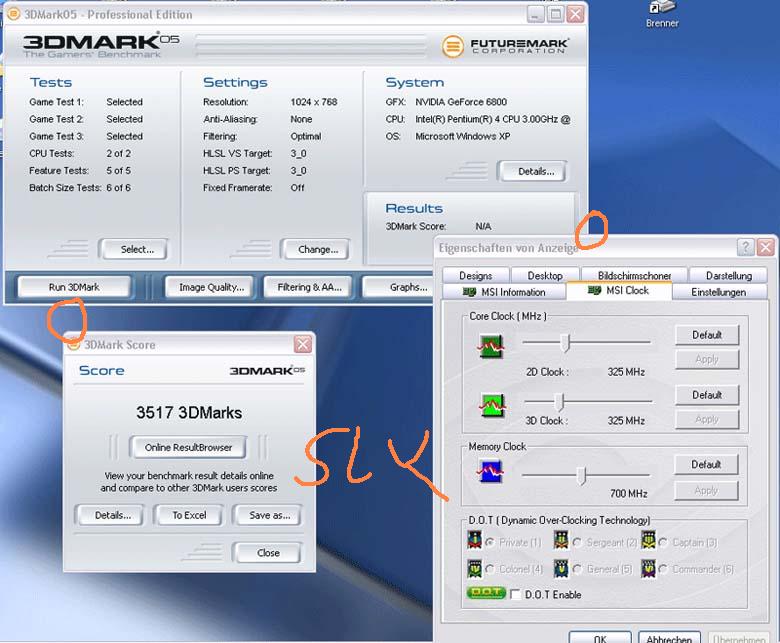Click the Memory Clock slider handle
Viewport: 780px width, 643px height.
581,475
